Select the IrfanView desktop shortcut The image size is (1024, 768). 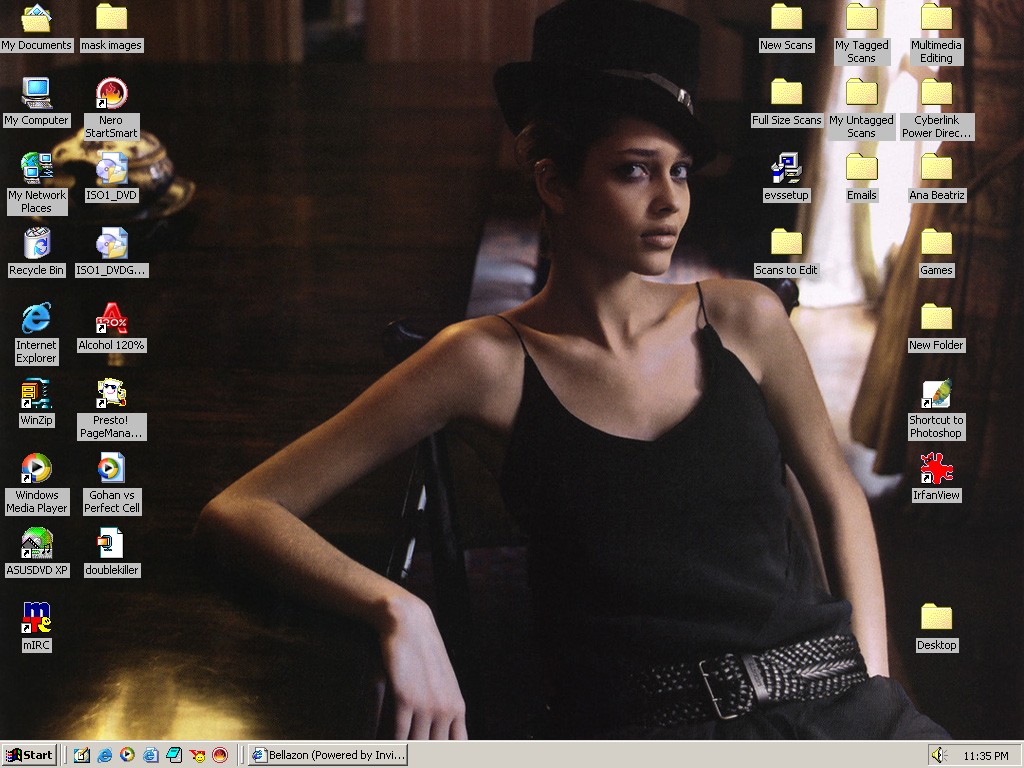point(936,468)
